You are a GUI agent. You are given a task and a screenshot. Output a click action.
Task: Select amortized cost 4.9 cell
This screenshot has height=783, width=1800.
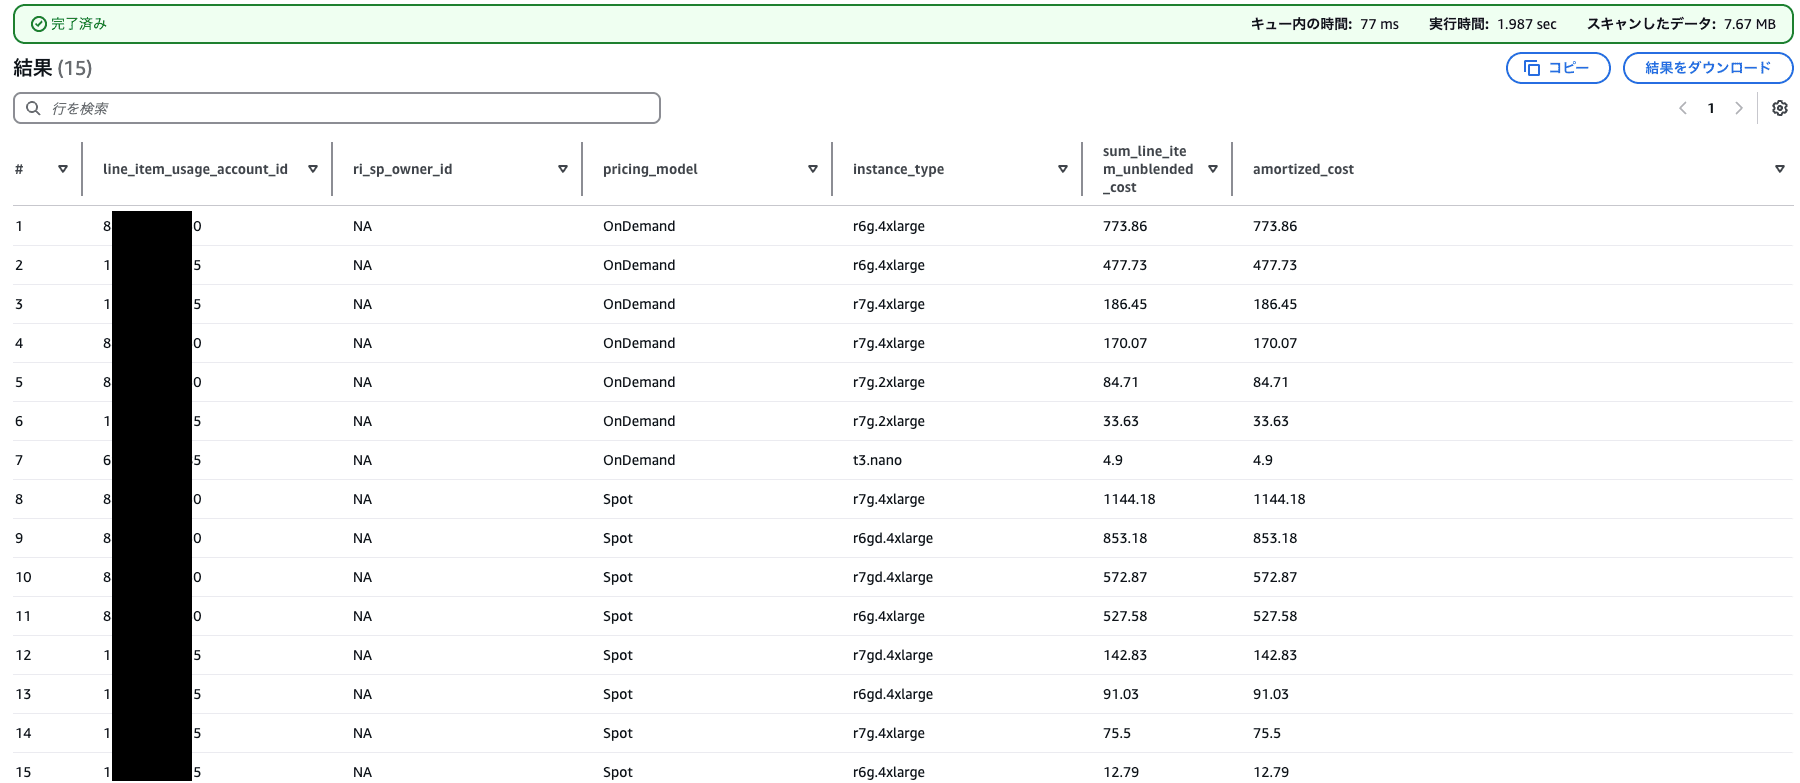[x=1263, y=460]
